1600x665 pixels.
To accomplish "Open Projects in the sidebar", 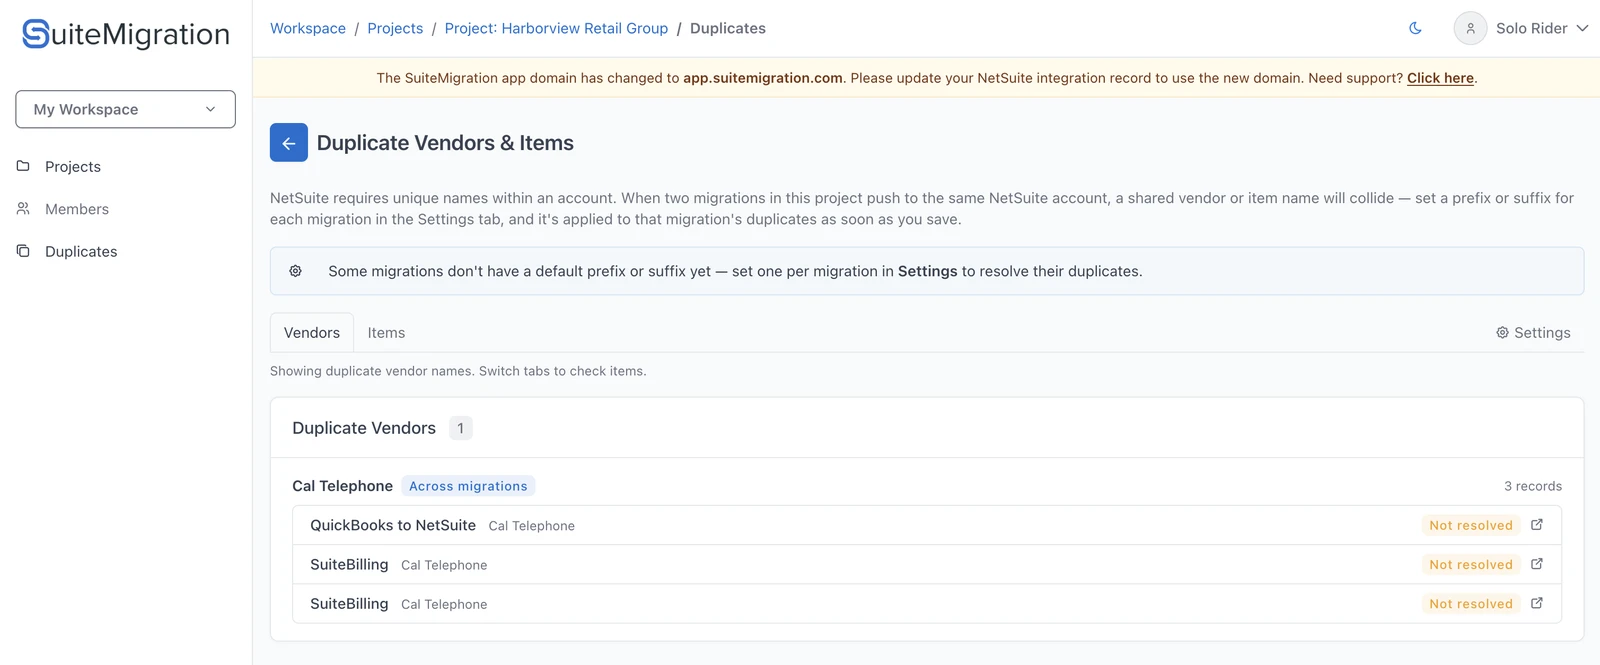I will click(x=73, y=167).
